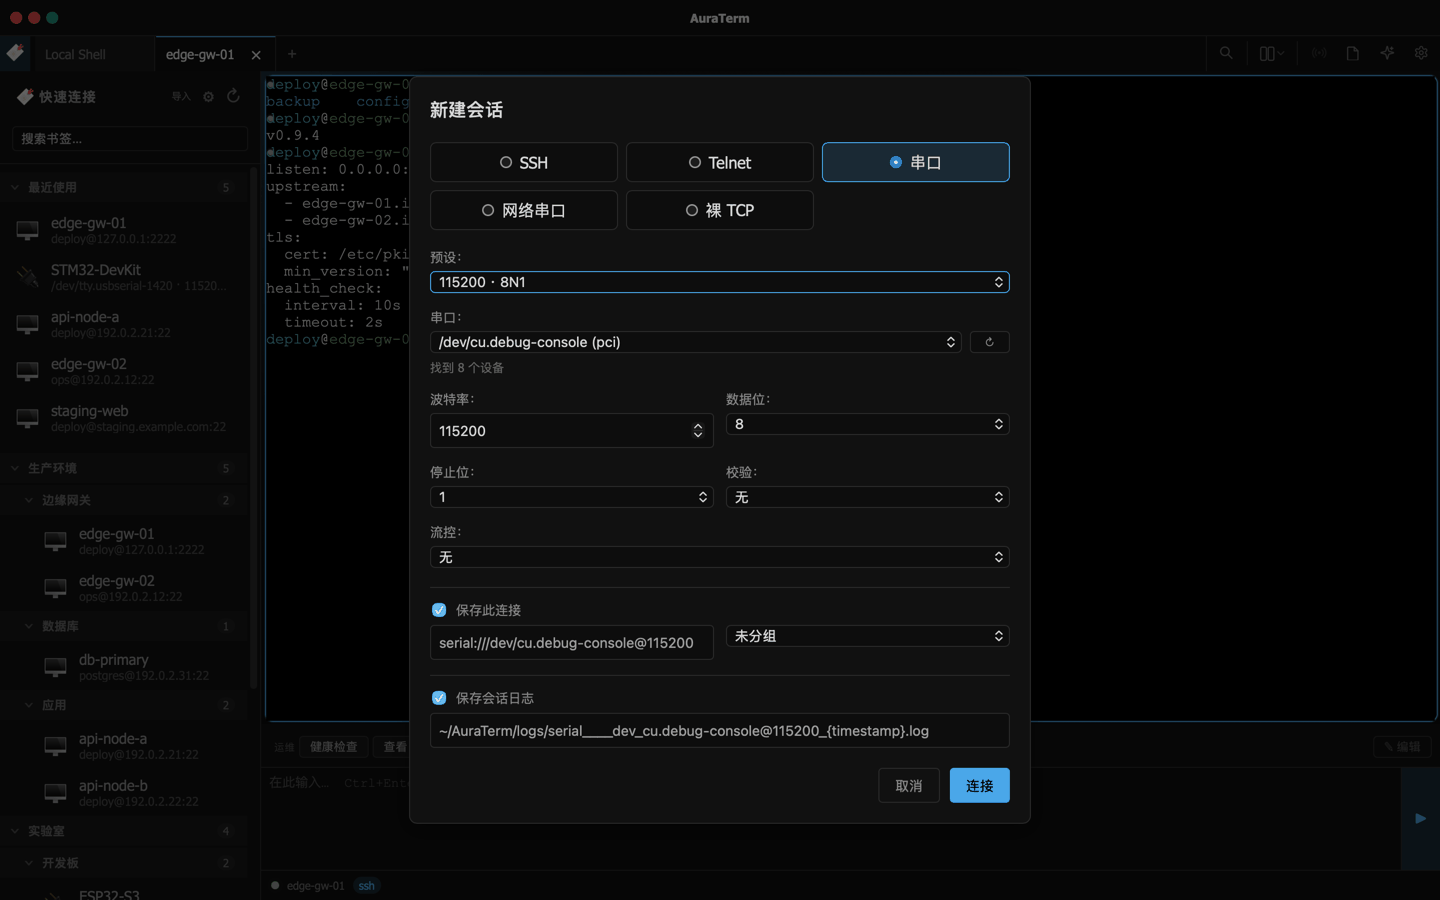The image size is (1440, 900).
Task: Open the AI sparkle assistant
Action: click(1387, 53)
